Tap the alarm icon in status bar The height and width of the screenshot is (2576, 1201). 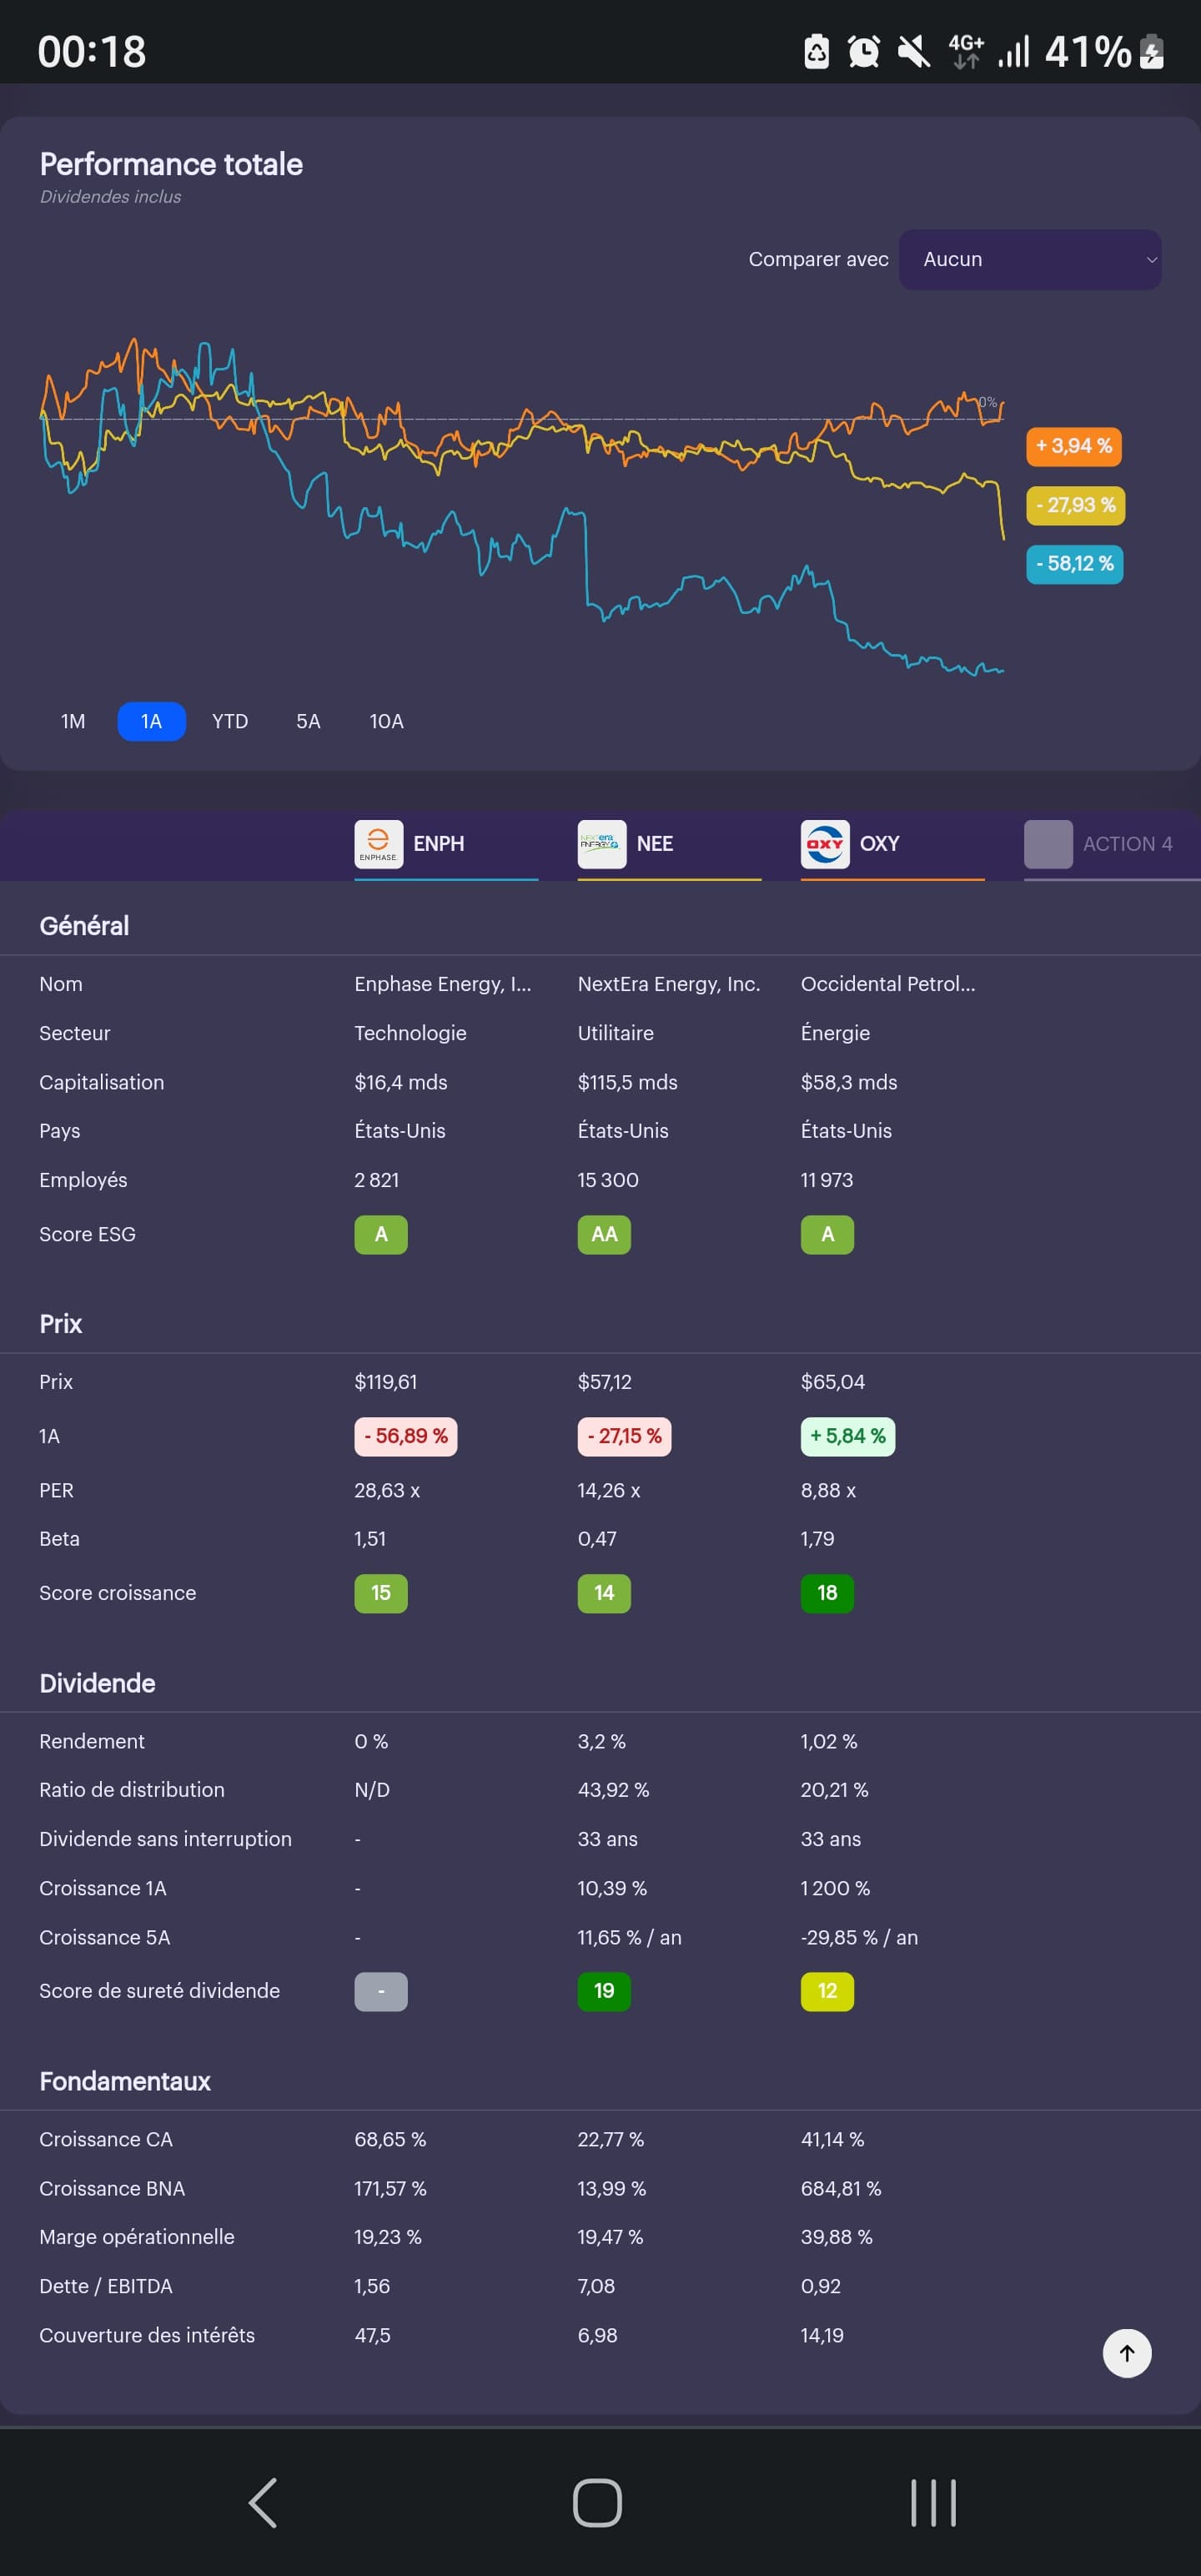(x=864, y=51)
